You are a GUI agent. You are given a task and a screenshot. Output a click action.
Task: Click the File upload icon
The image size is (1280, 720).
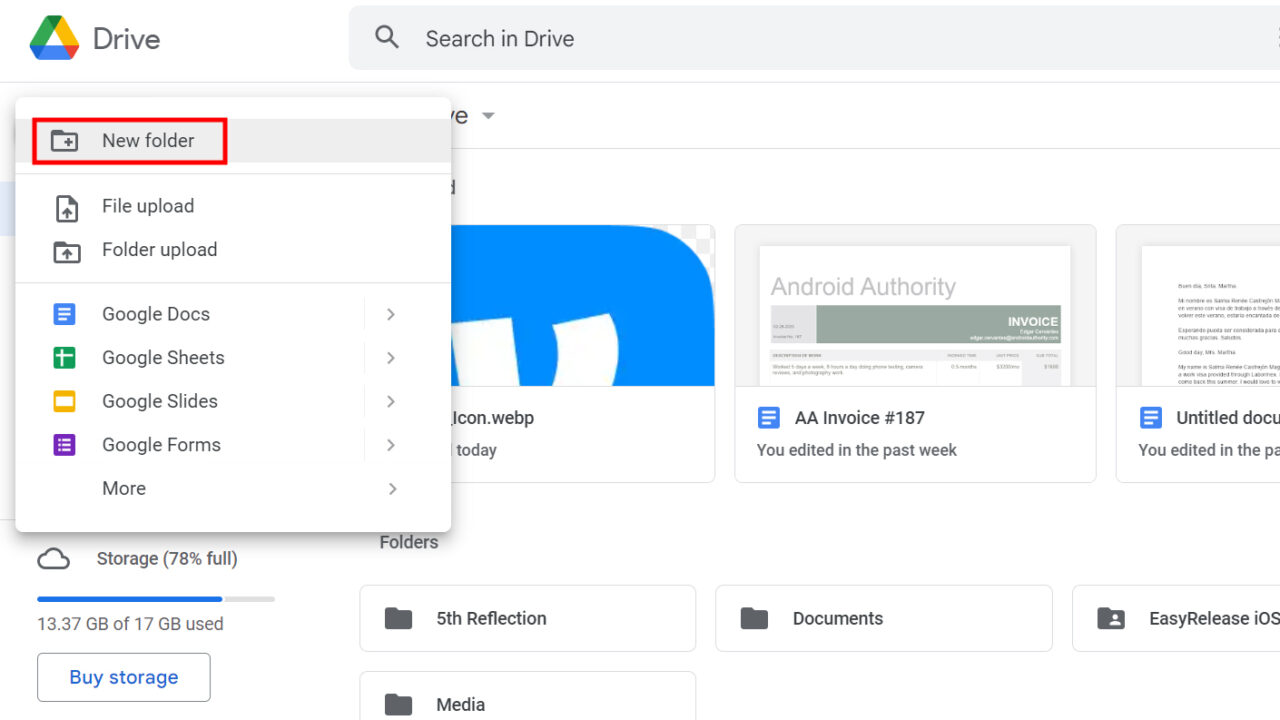click(64, 206)
